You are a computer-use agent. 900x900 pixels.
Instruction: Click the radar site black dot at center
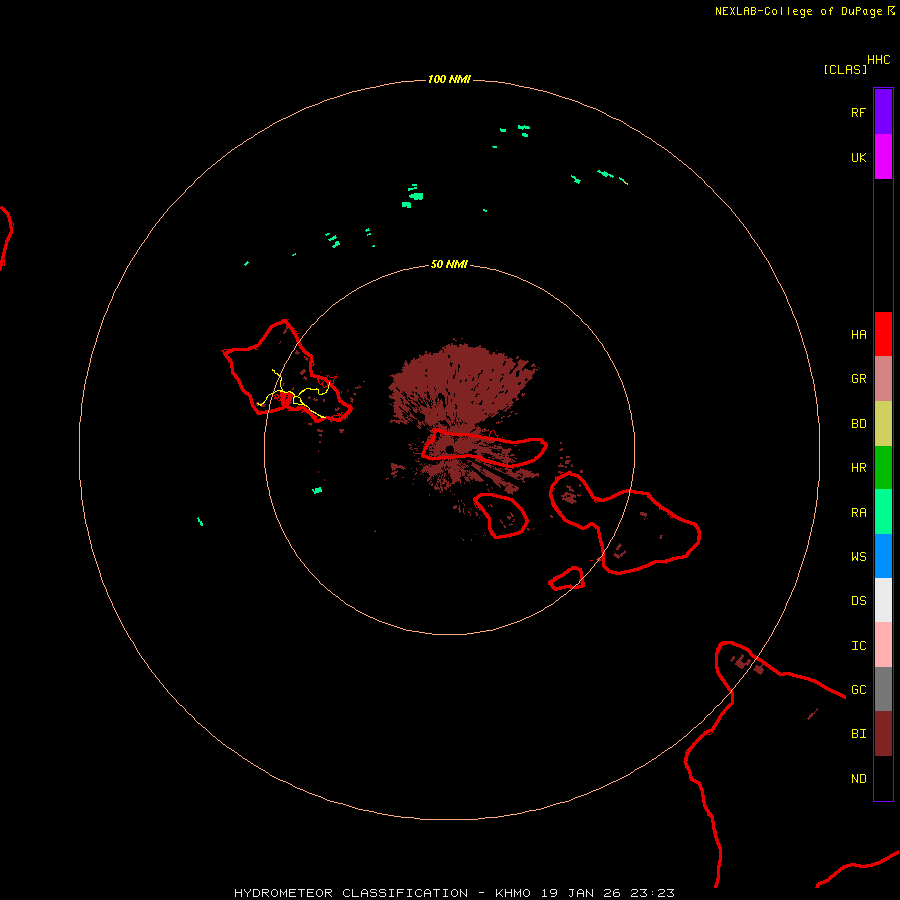point(449,449)
